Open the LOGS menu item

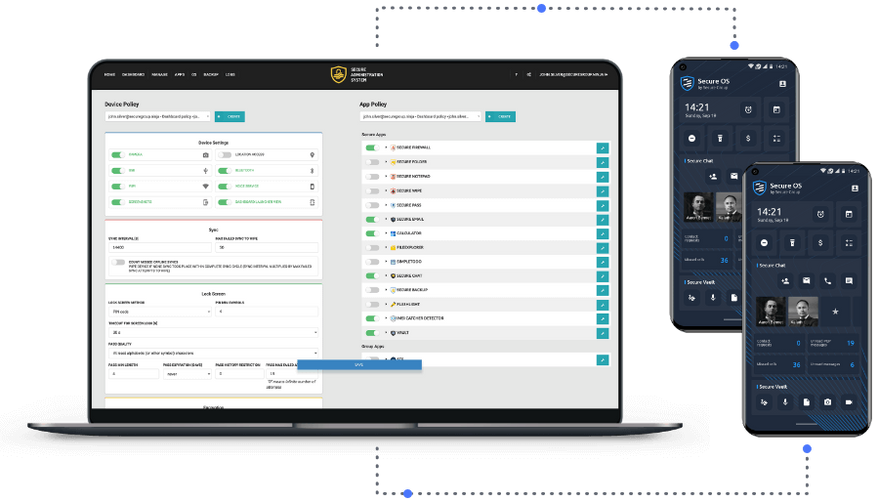pos(230,74)
